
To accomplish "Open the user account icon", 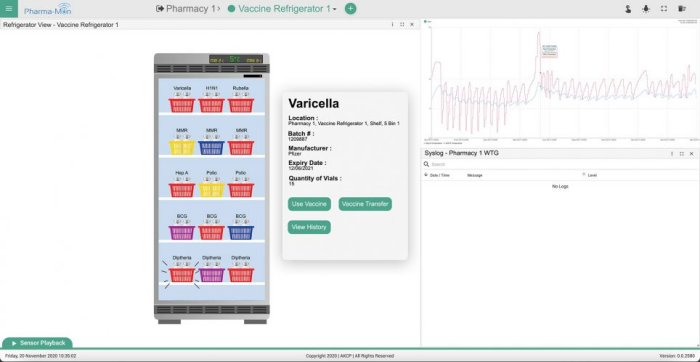I will pos(628,9).
